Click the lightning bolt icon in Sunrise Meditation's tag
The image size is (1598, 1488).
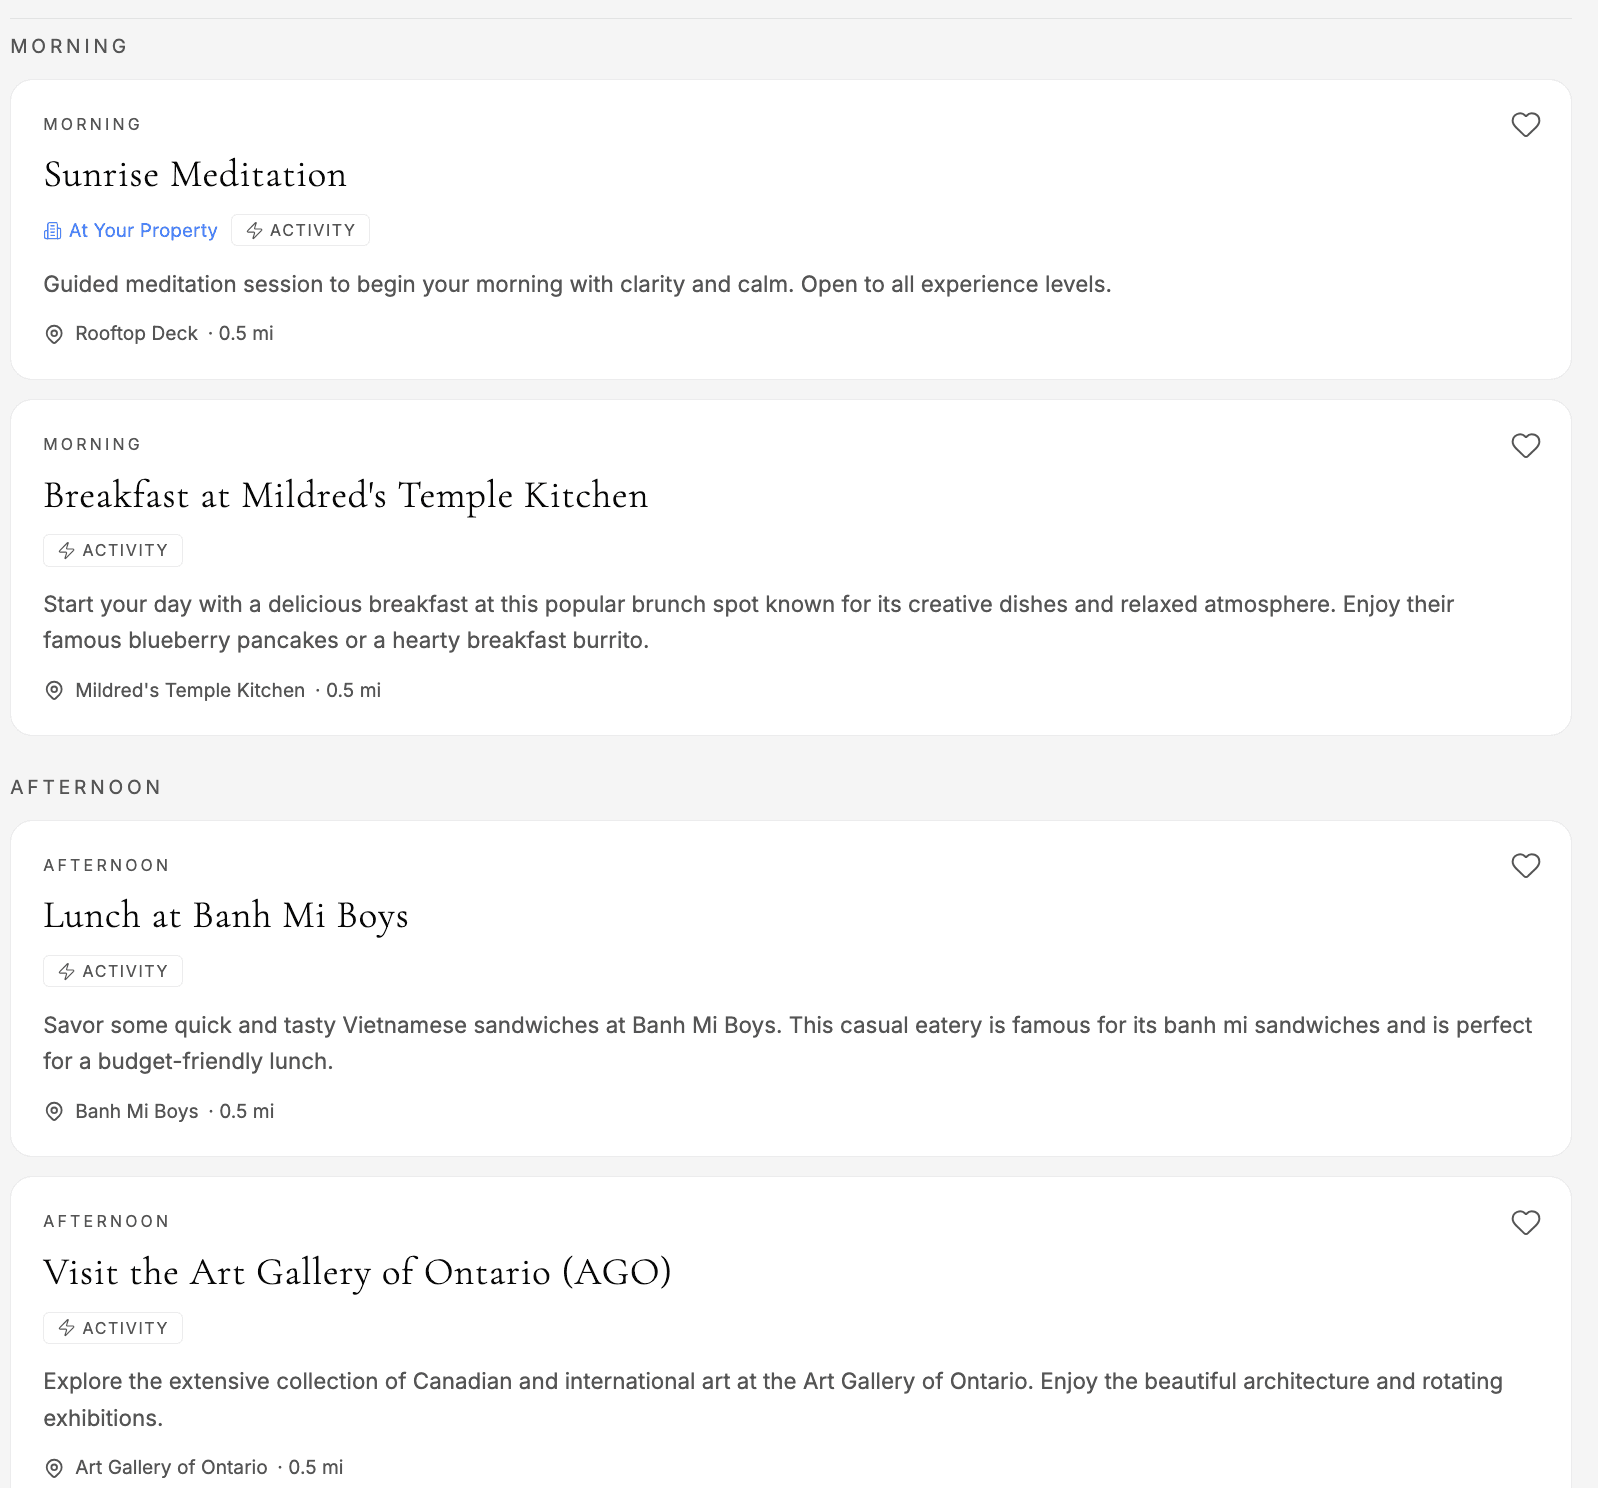pyautogui.click(x=255, y=231)
